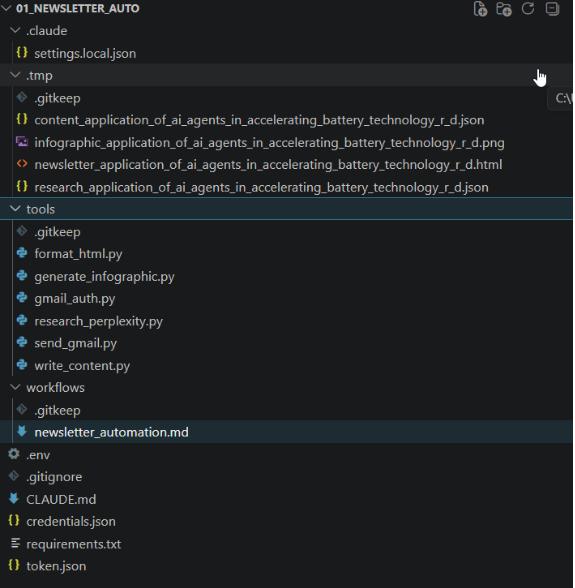Image resolution: width=575 pixels, height=588 pixels.
Task: Click the JSON braces icon beside token.json
Action: [14, 565]
